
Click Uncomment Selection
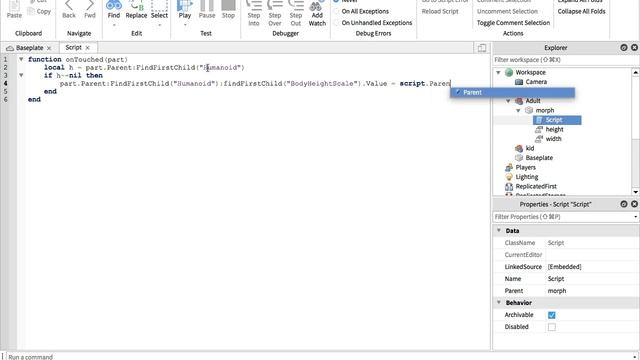(507, 11)
